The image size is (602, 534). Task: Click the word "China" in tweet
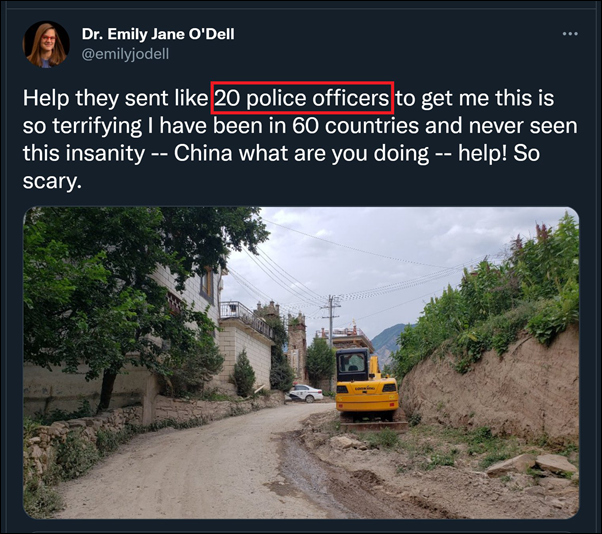(203, 153)
